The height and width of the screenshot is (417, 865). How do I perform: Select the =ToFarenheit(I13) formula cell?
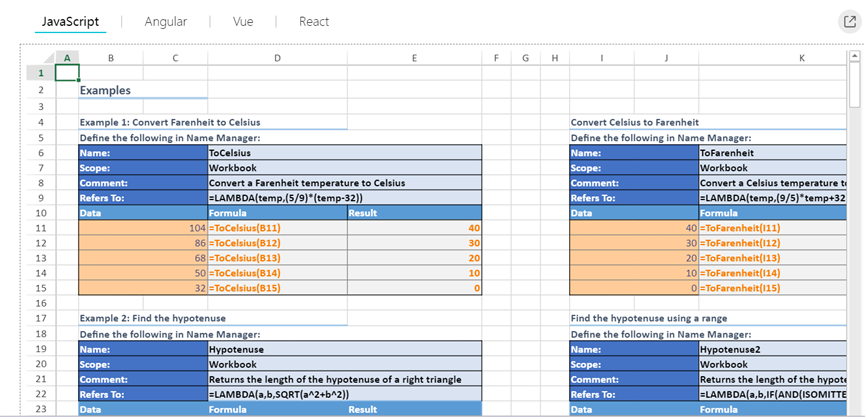pyautogui.click(x=772, y=258)
